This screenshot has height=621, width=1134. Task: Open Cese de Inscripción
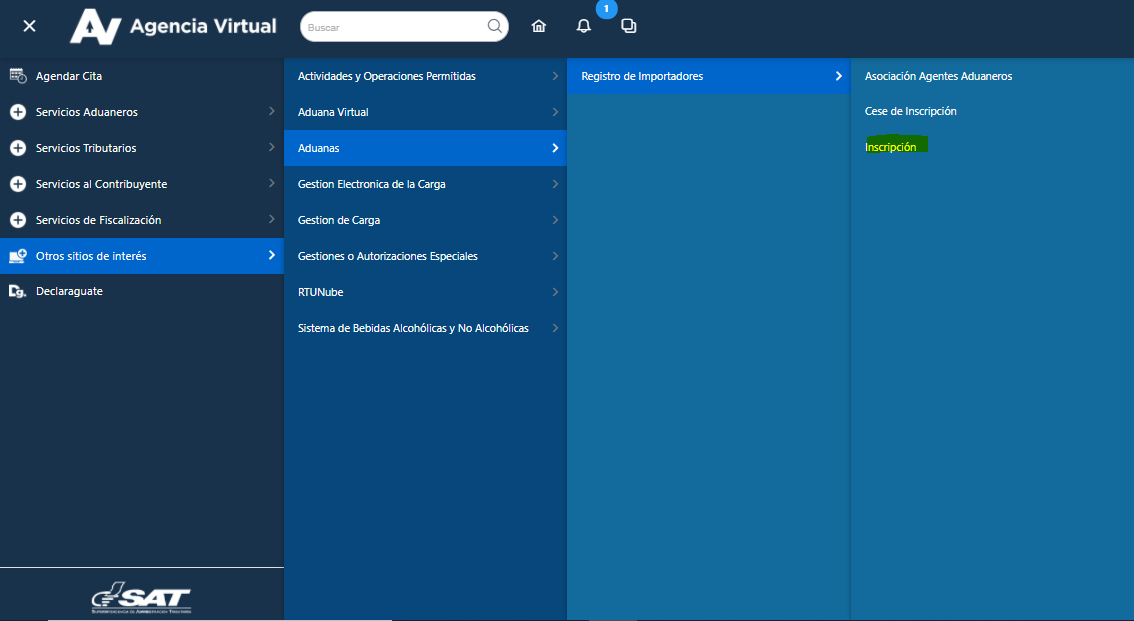[910, 111]
